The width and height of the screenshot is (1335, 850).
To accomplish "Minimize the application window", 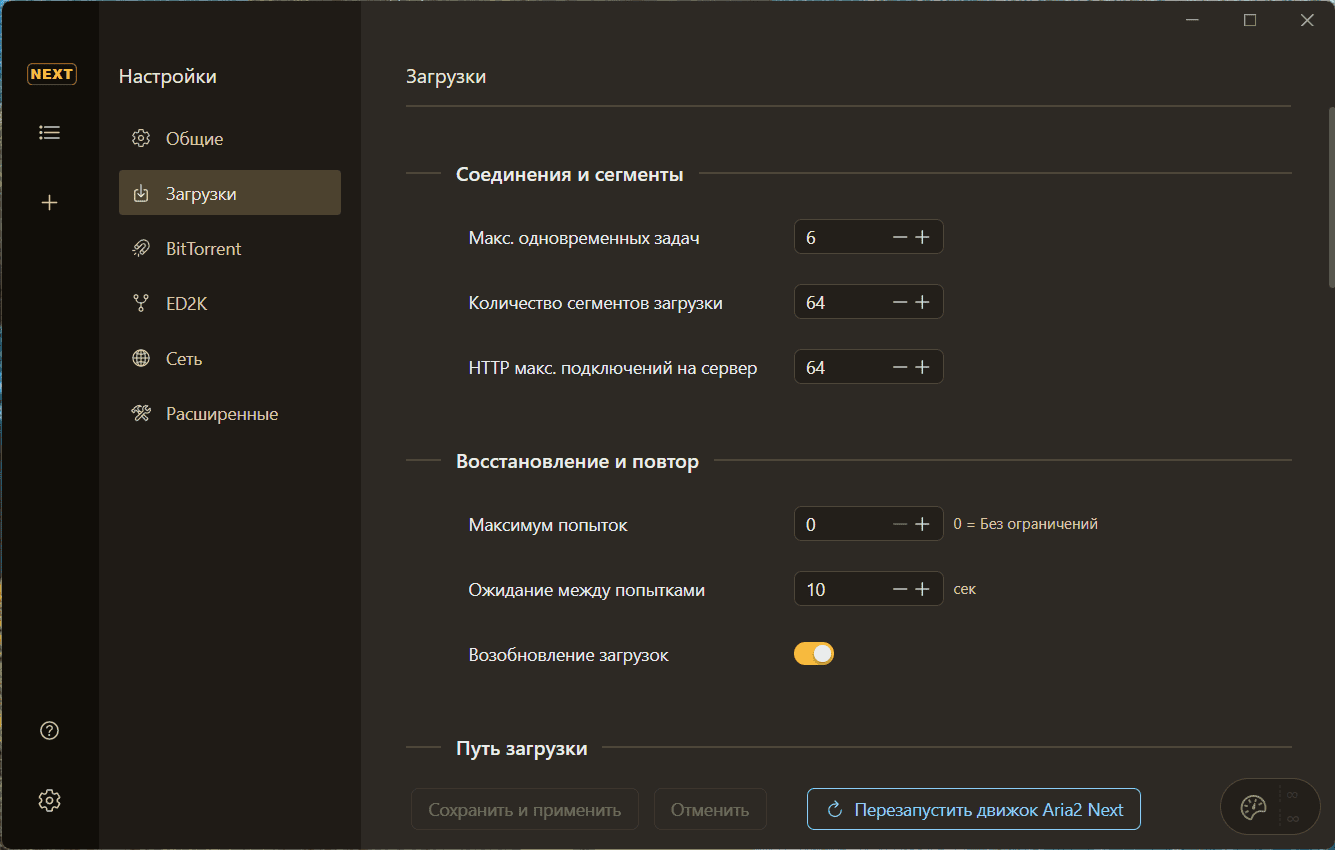I will 1193,20.
